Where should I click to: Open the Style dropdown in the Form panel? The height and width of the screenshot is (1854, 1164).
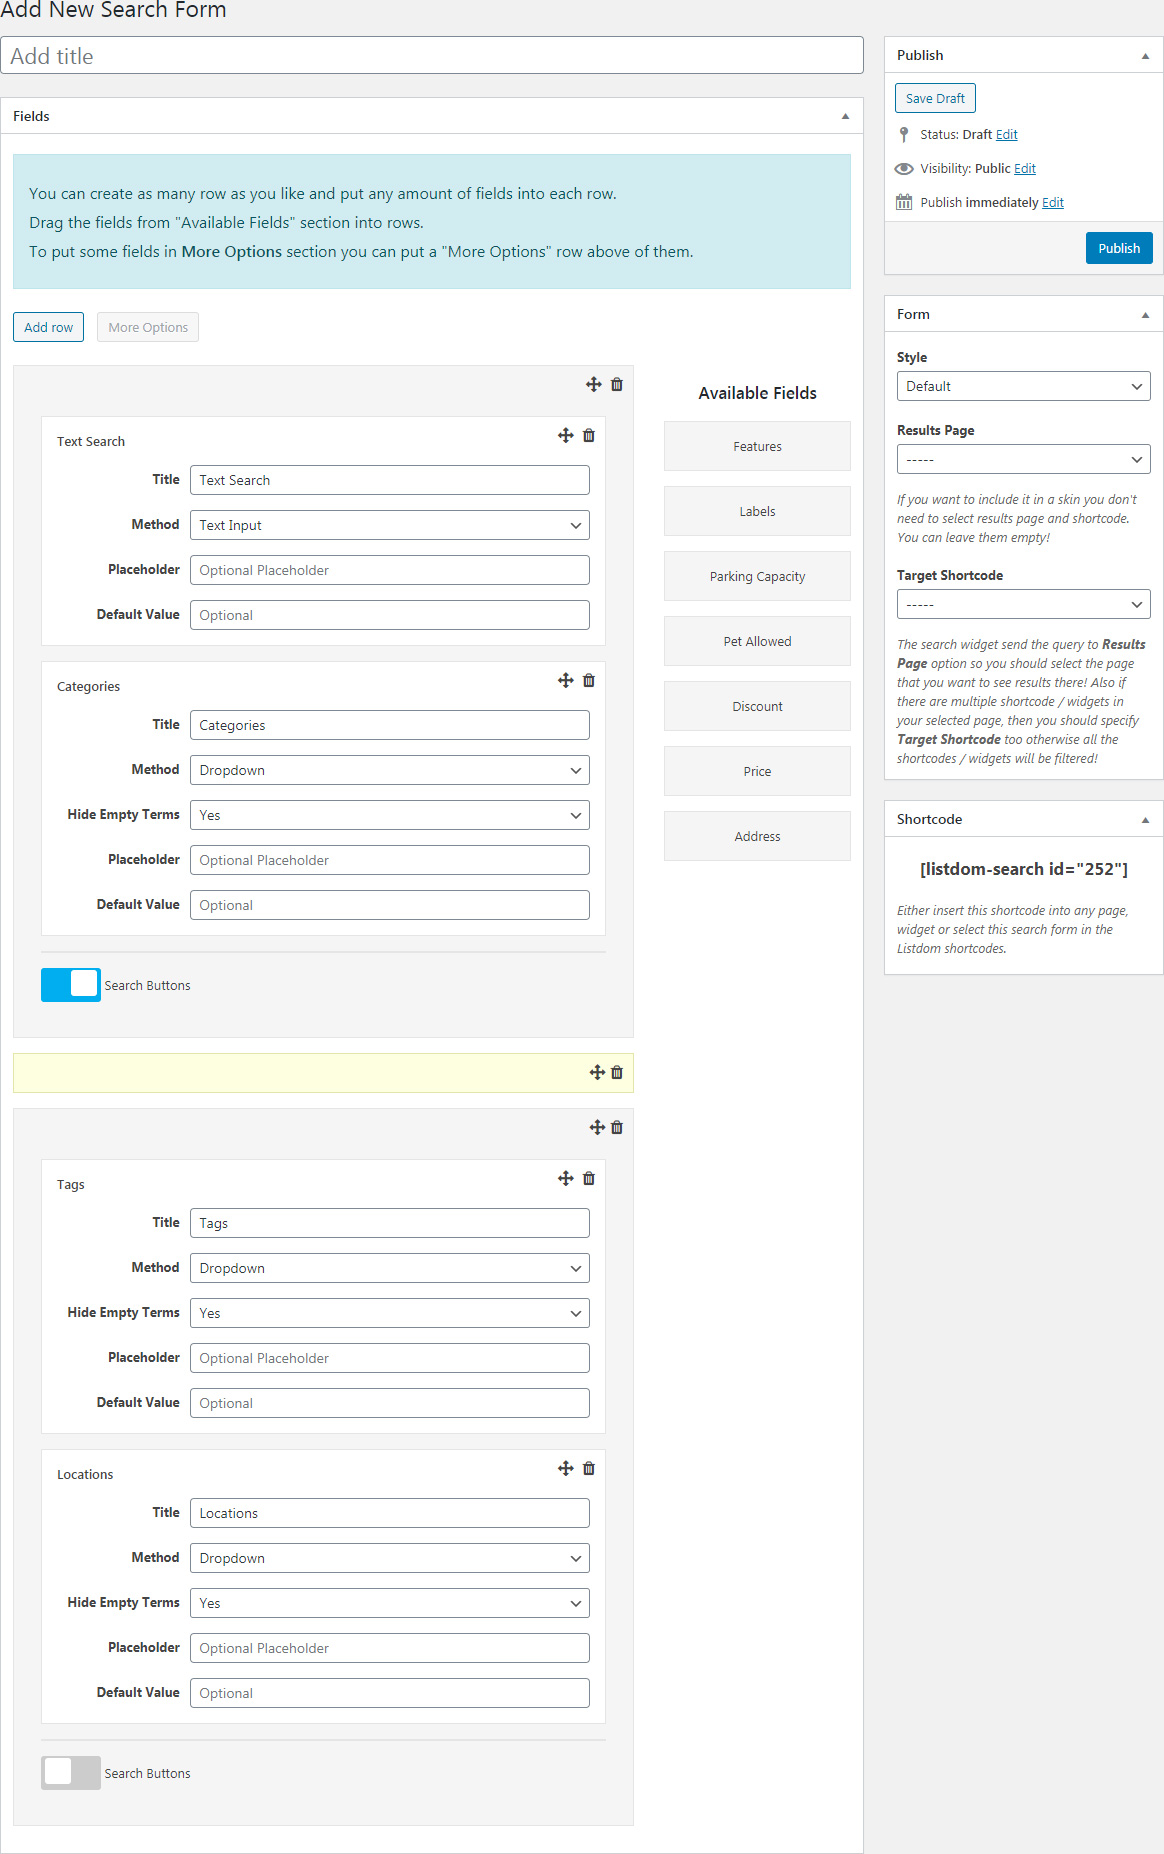(1024, 386)
